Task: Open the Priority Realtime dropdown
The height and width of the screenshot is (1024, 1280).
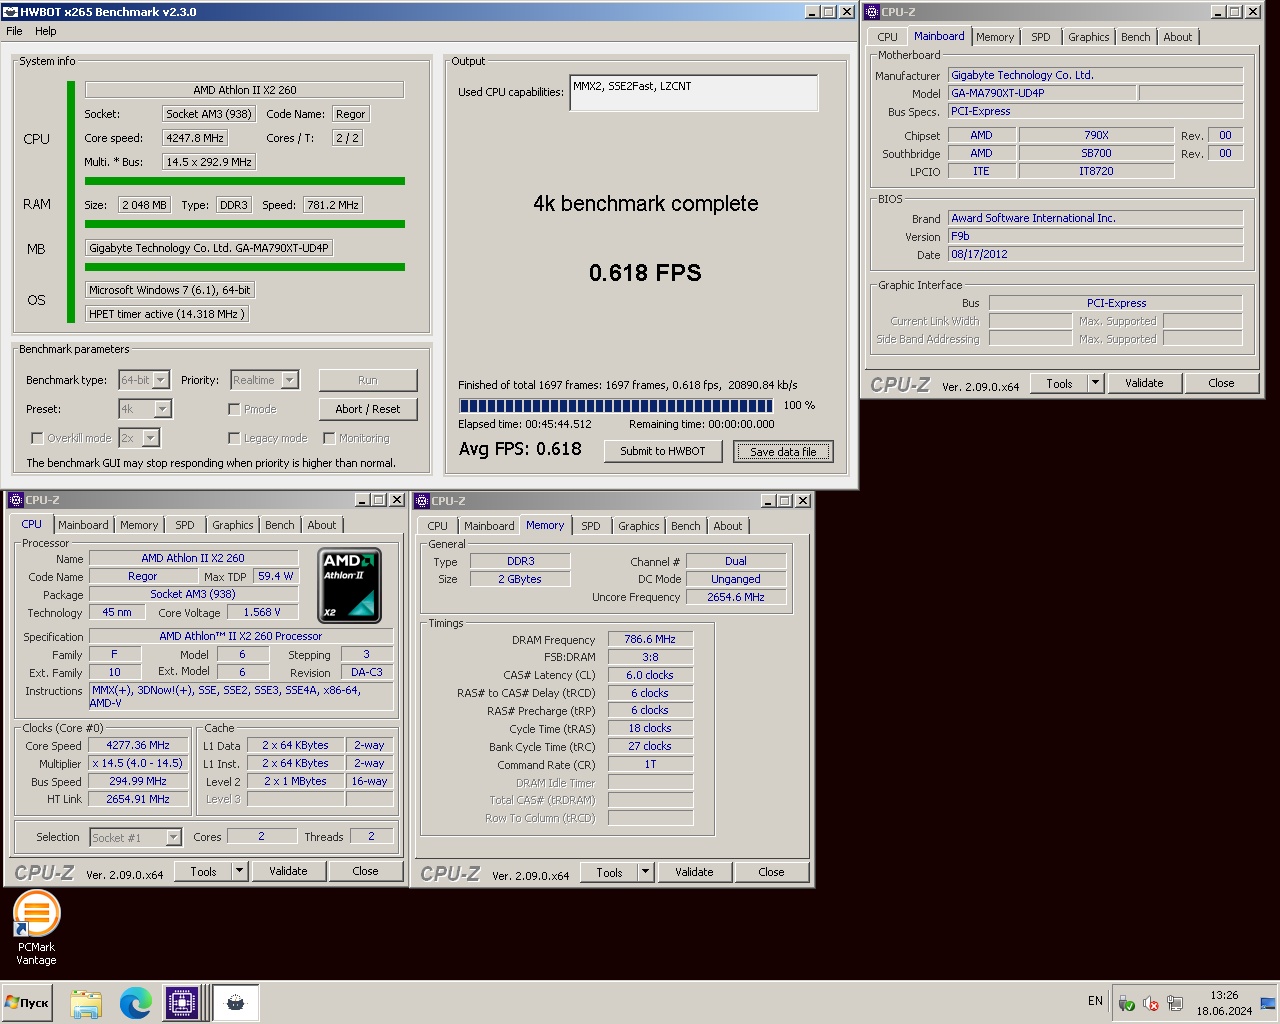Action: point(290,380)
